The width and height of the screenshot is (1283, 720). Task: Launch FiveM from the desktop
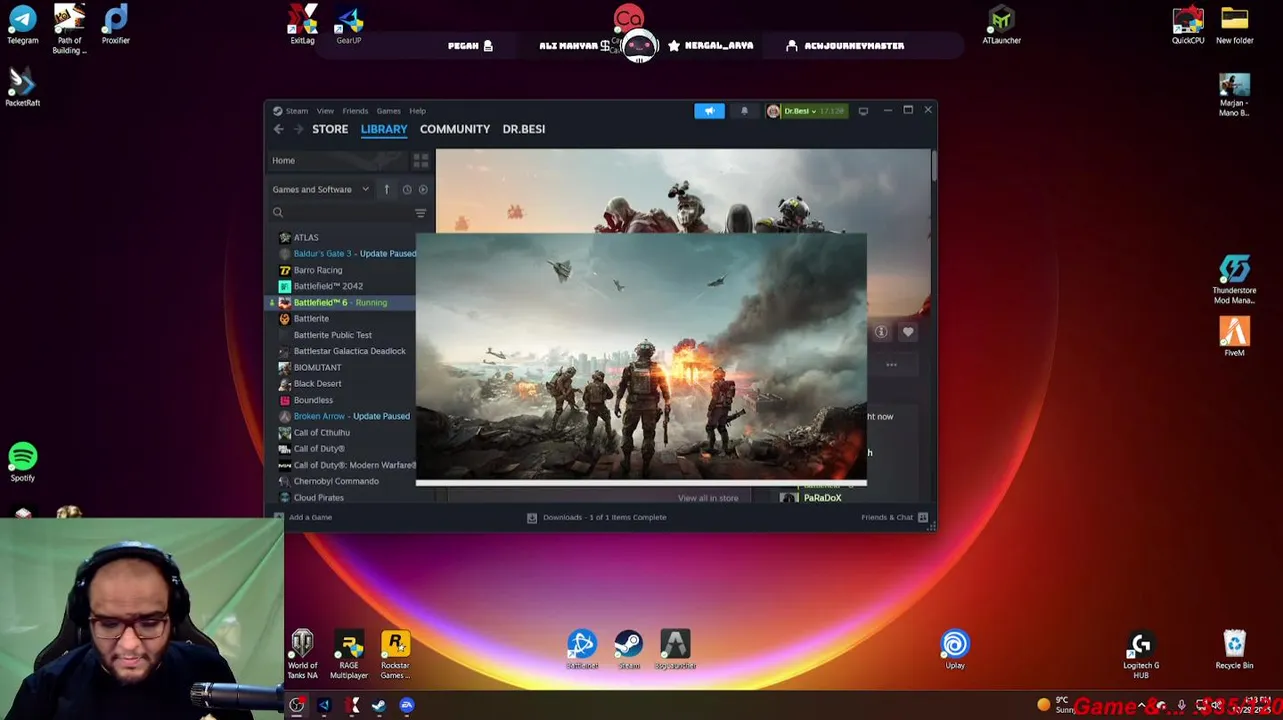[1234, 337]
